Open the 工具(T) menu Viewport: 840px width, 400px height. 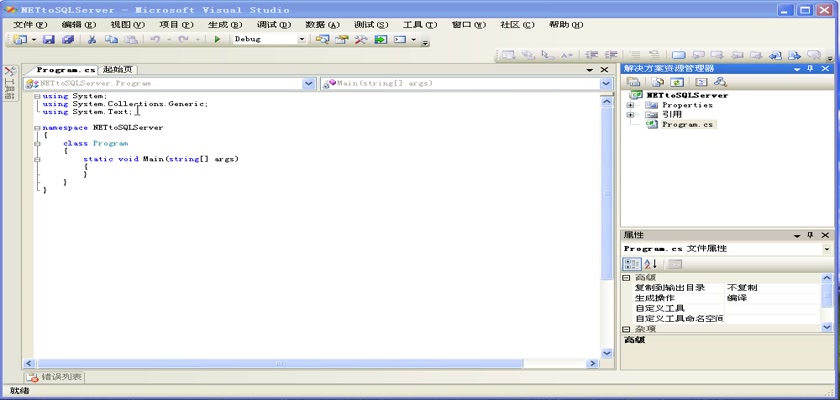[420, 25]
